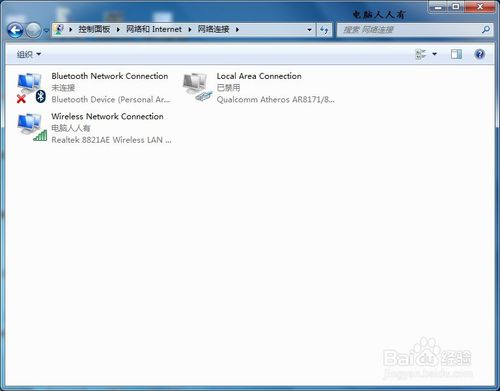
Task: Click the Qualcomm Atheros AR8171 adapter text
Action: [x=275, y=99]
